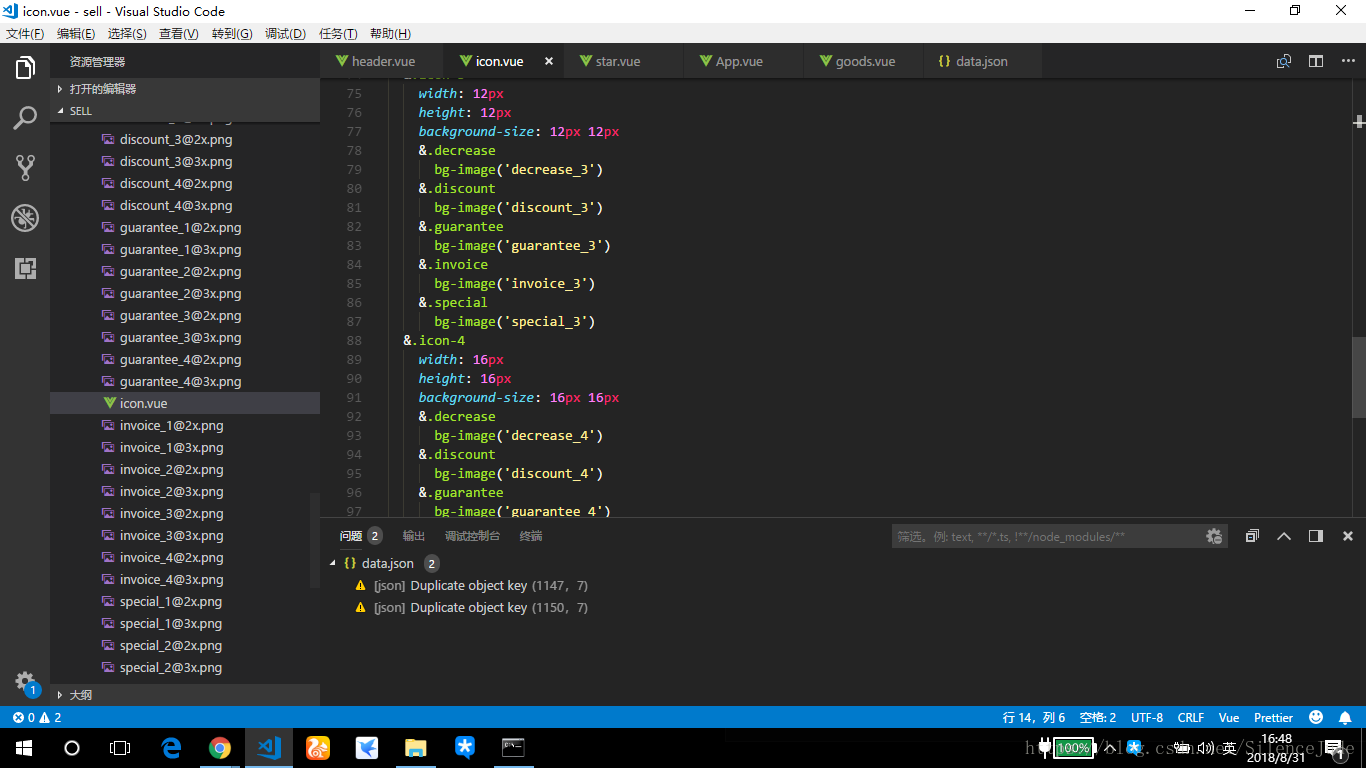Open the Extensions view
Screen dimensions: 1366x768
coord(25,268)
